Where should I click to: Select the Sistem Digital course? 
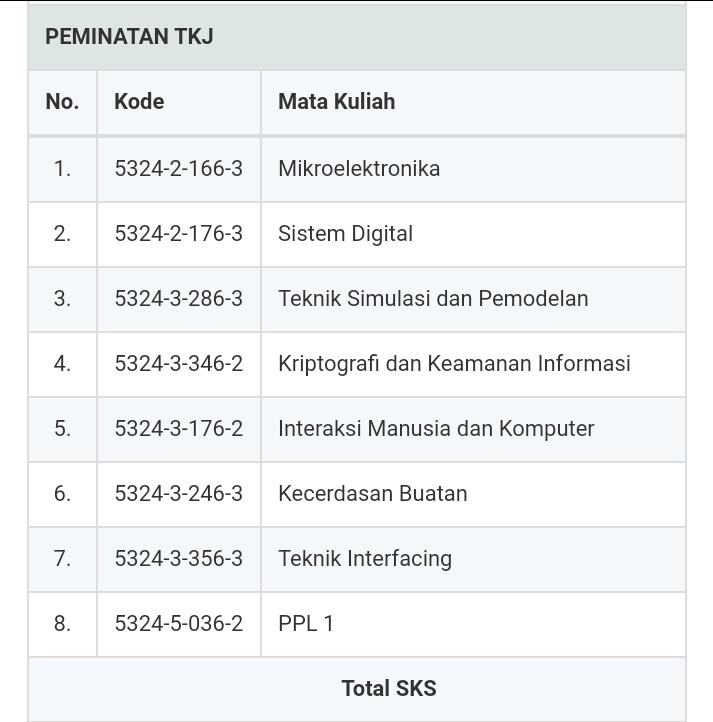(x=345, y=233)
